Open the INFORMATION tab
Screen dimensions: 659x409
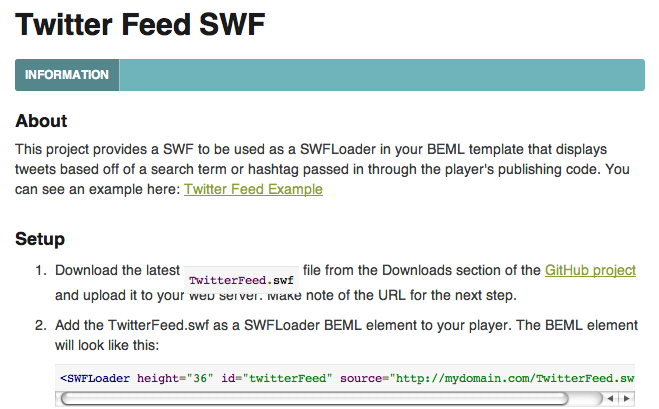tap(67, 75)
